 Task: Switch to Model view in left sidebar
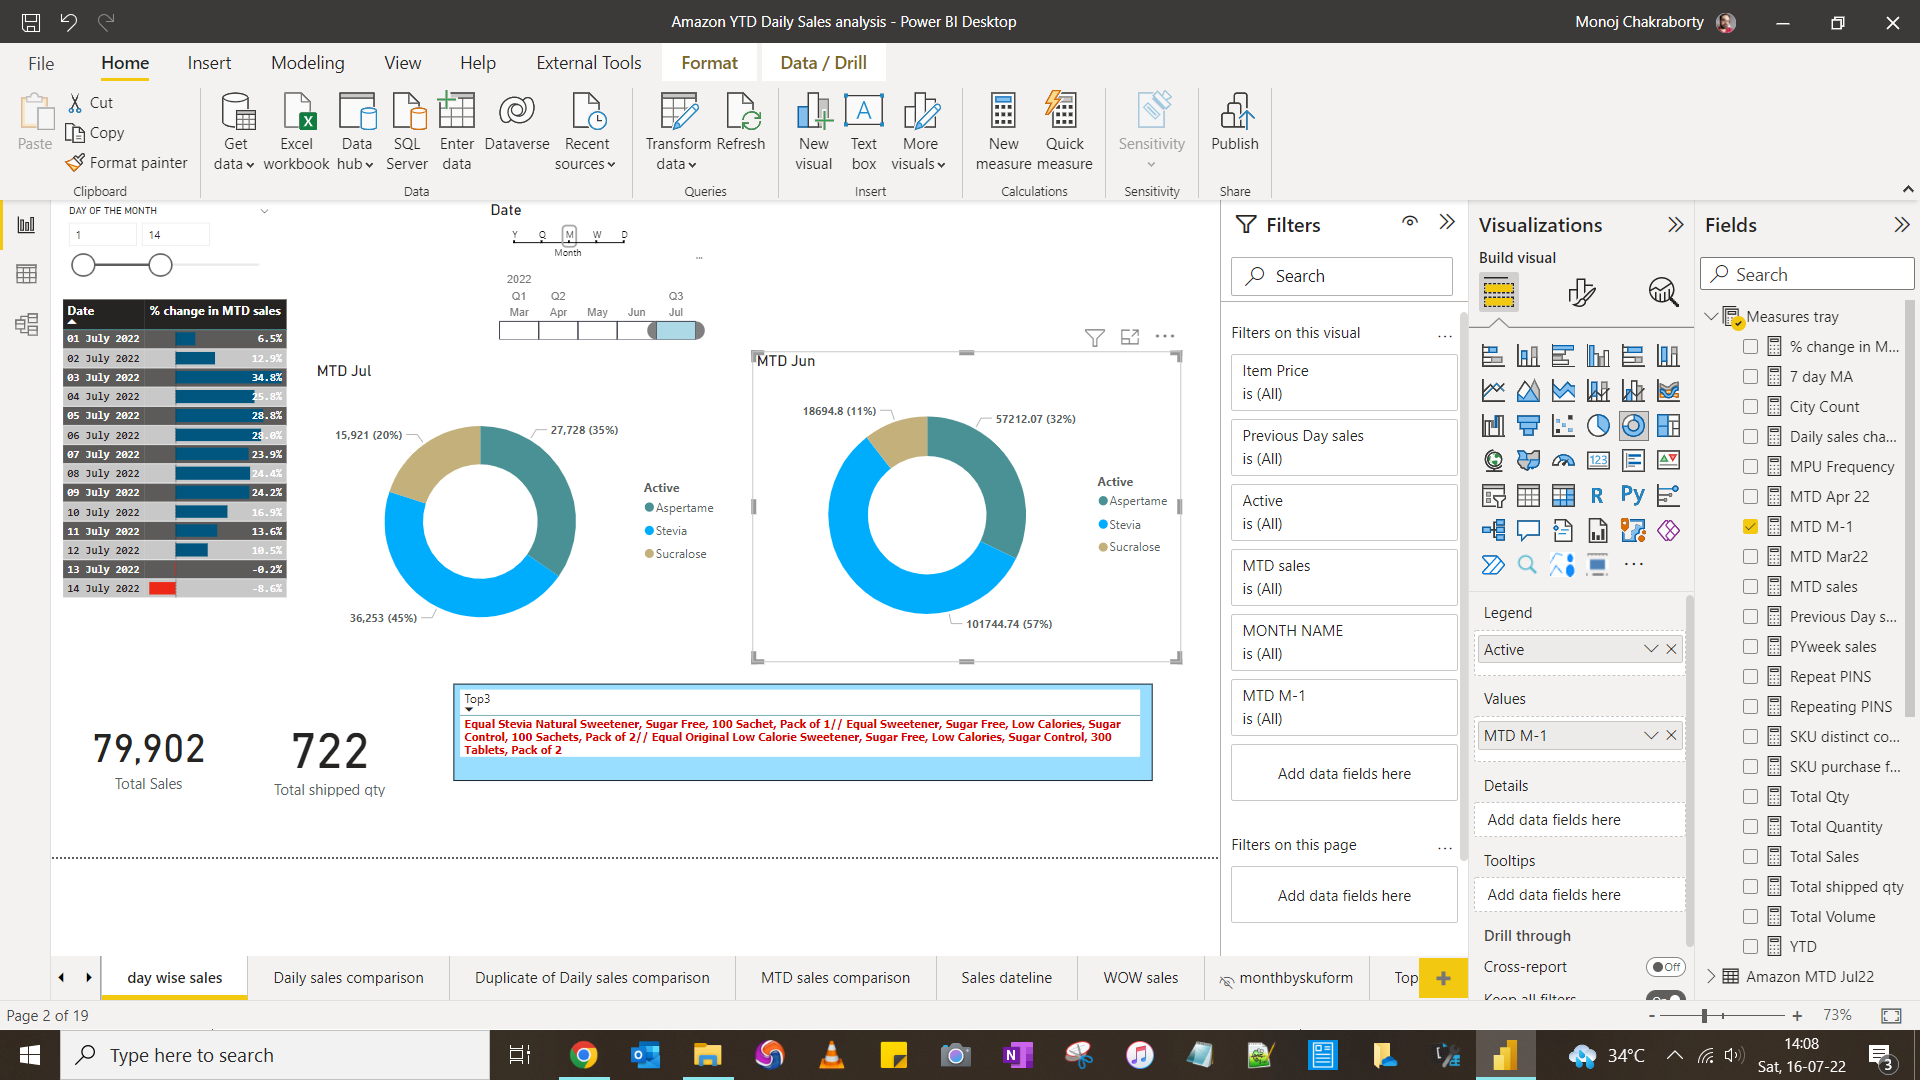pyautogui.click(x=26, y=324)
